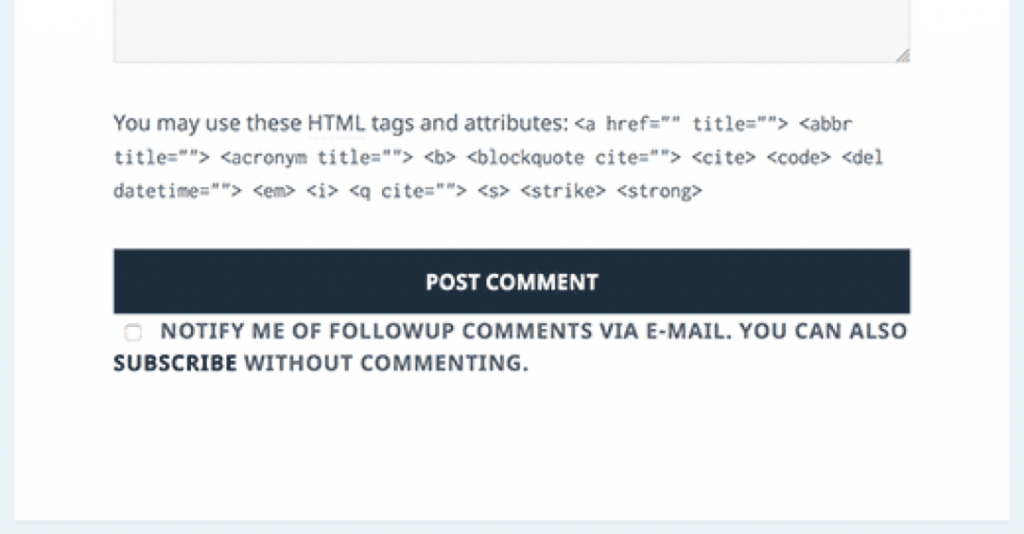Click the <strong> tag text

coord(660,191)
